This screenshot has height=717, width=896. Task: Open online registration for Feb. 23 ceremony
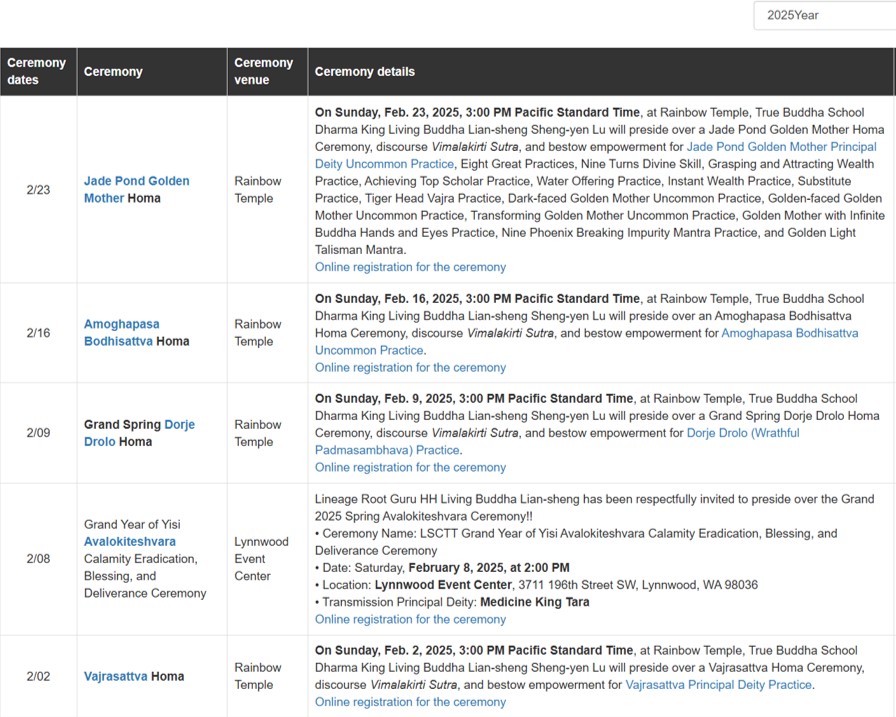(410, 267)
